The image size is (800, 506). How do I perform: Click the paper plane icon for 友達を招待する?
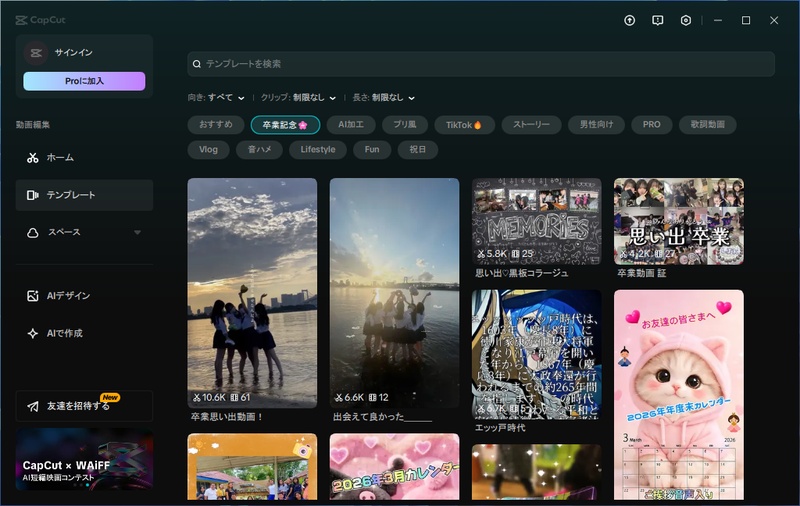coord(33,406)
